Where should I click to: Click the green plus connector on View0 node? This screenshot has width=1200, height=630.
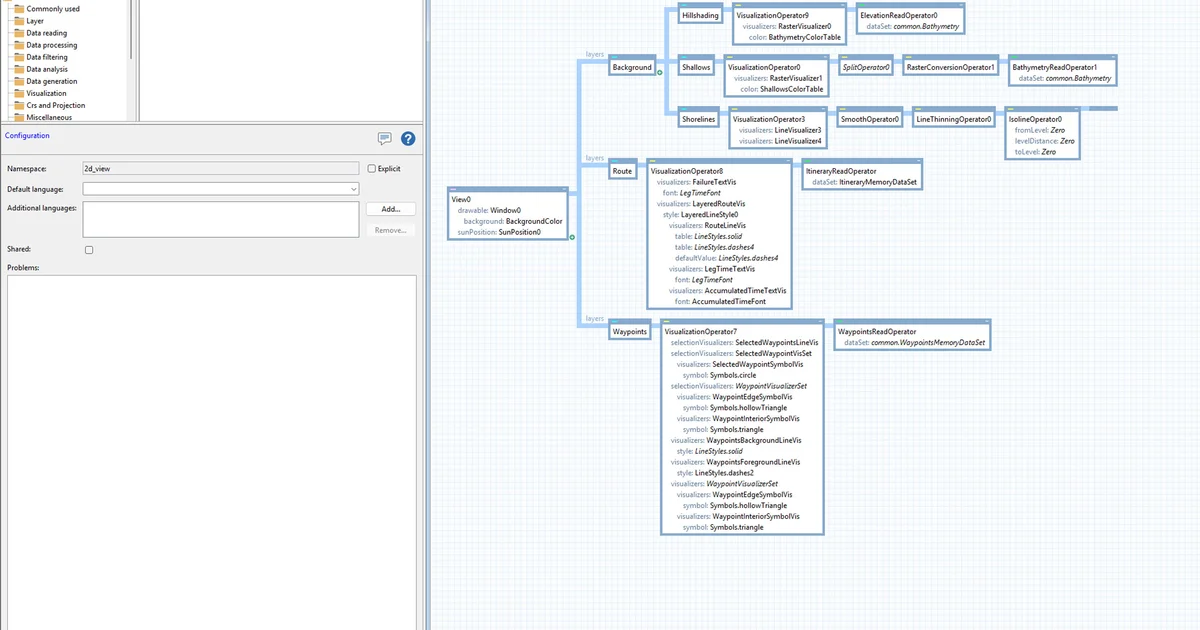click(571, 237)
